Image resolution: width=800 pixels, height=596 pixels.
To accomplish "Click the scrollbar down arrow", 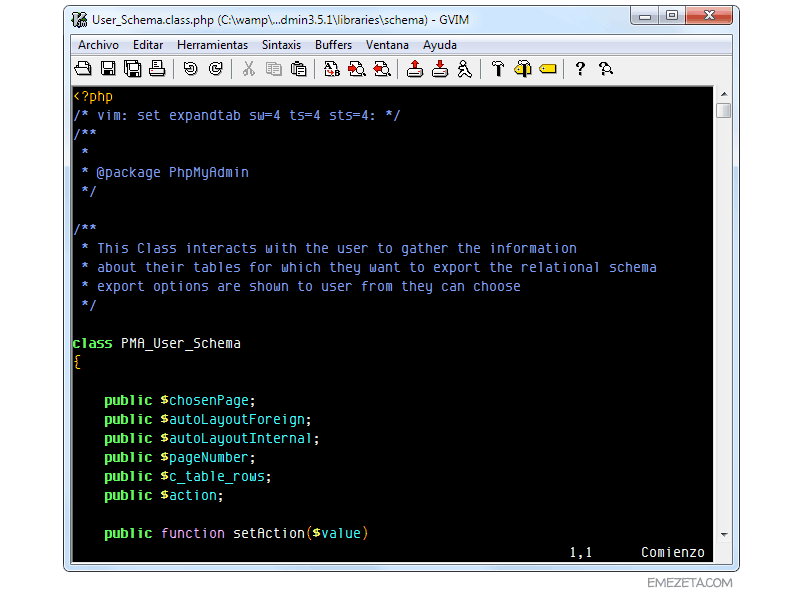I will (x=723, y=535).
